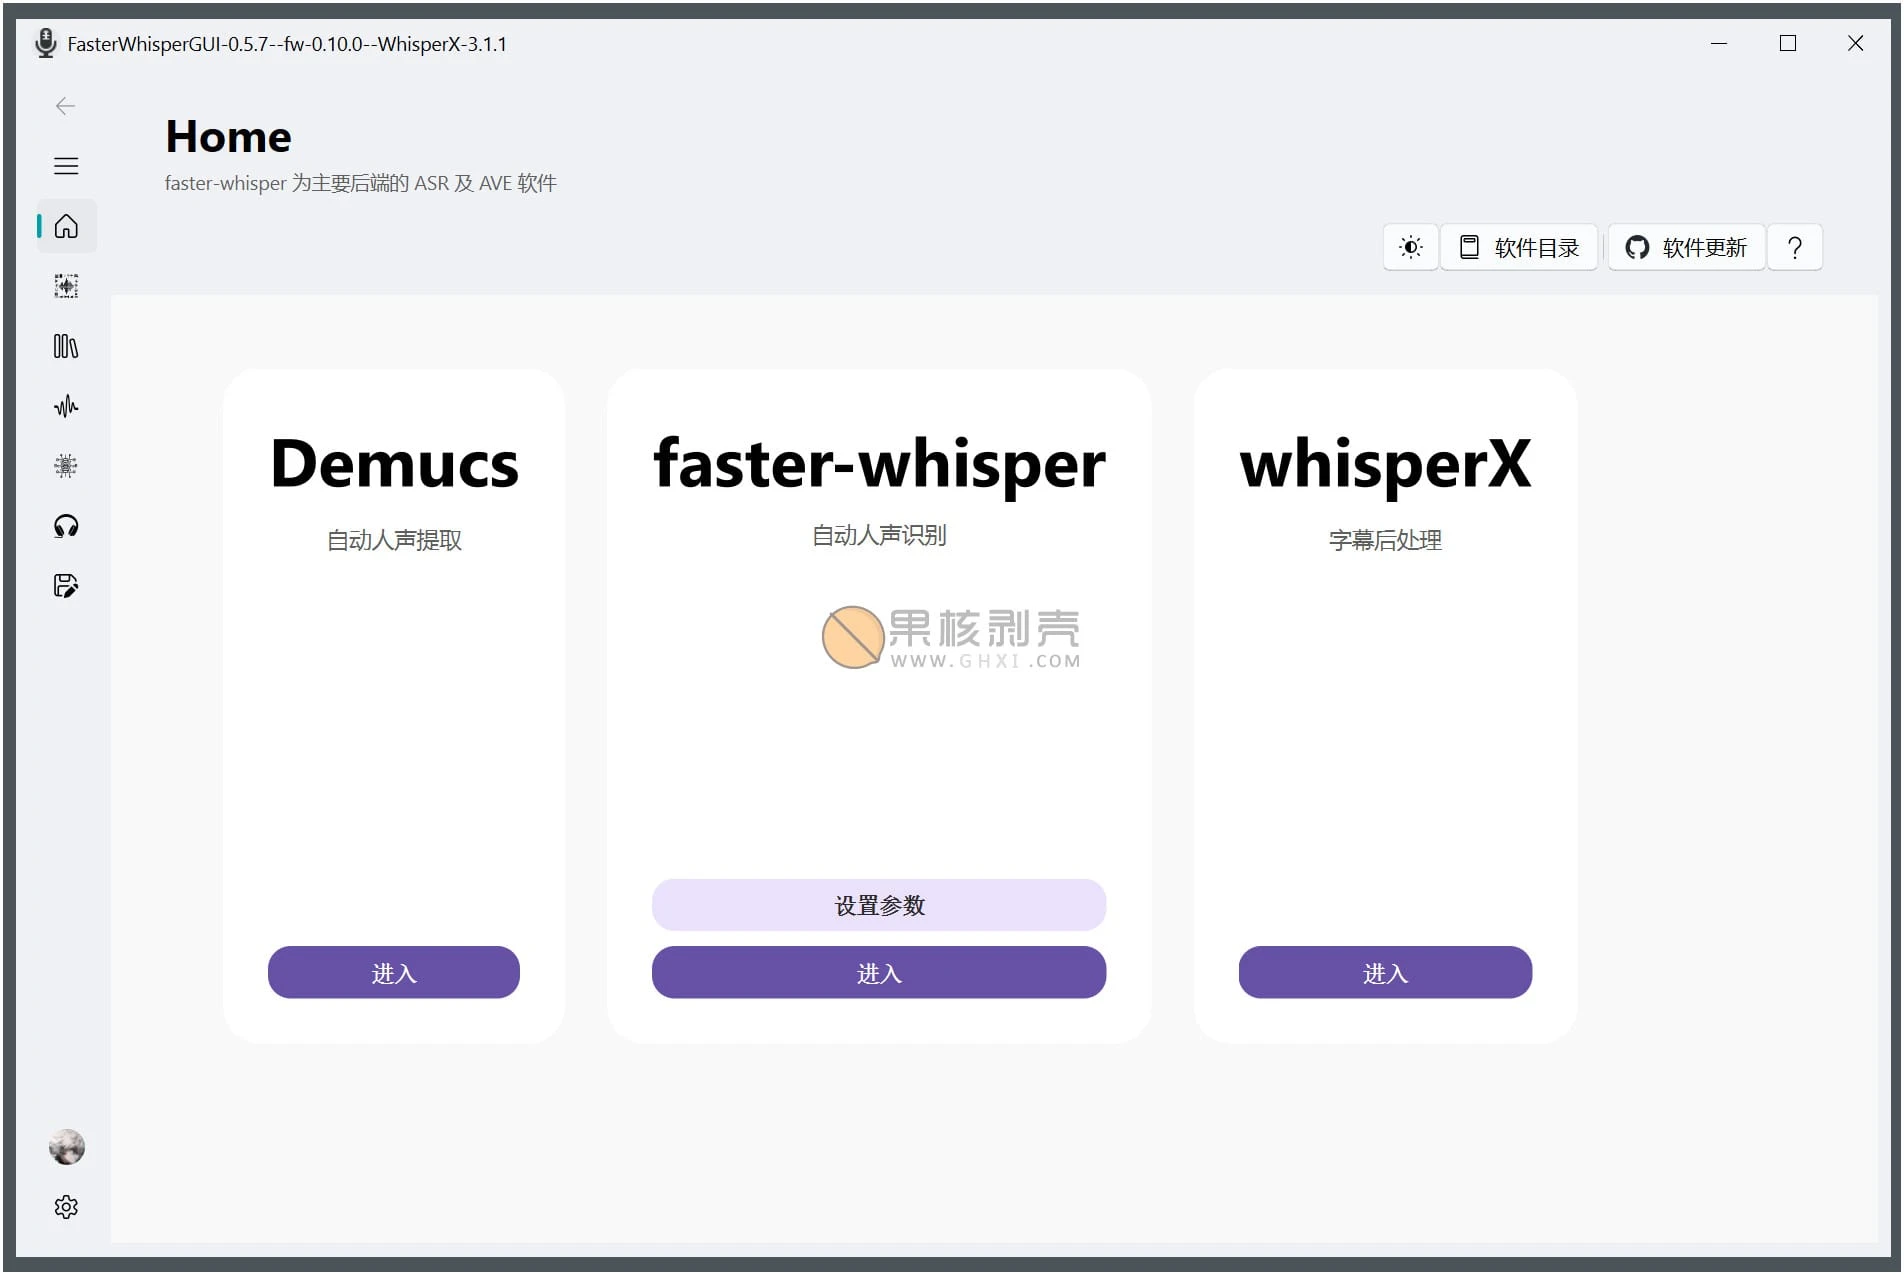Open the Settings gear at bottom sidebar
The image size is (1904, 1275).
point(66,1206)
